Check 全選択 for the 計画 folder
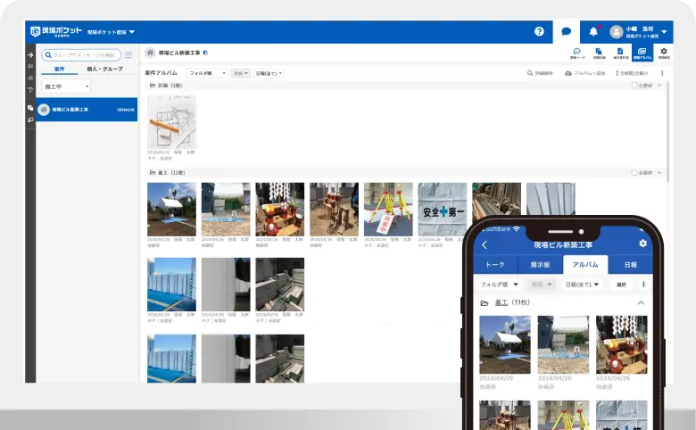 [634, 85]
